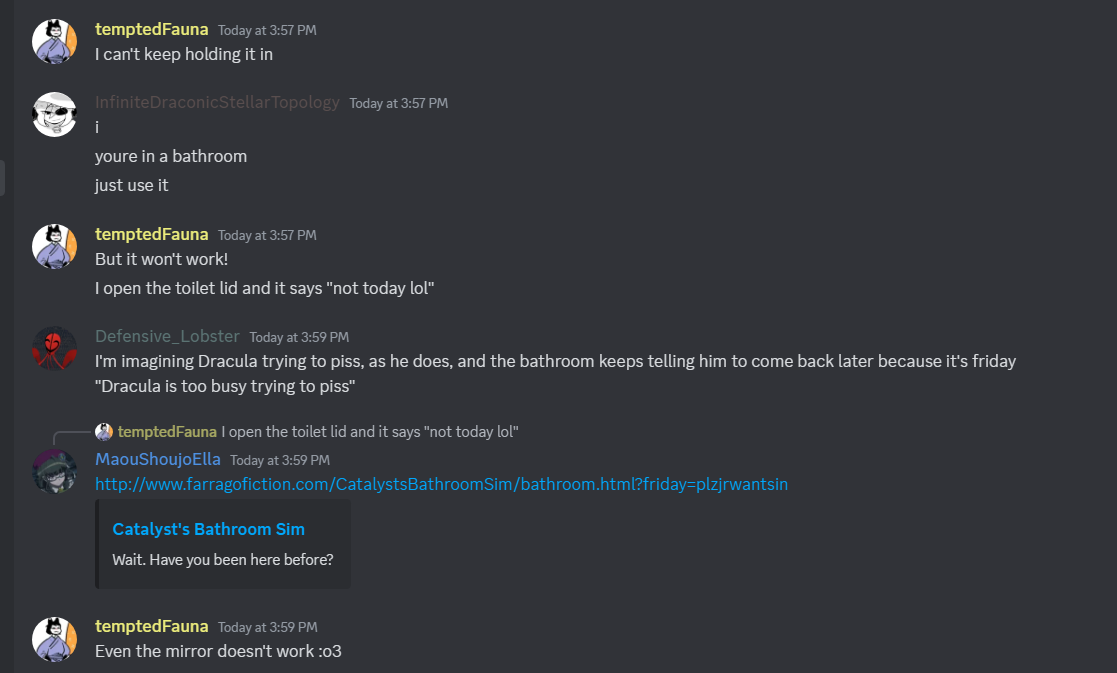Open Defensive_Lobster's red avatar

pyautogui.click(x=54, y=348)
